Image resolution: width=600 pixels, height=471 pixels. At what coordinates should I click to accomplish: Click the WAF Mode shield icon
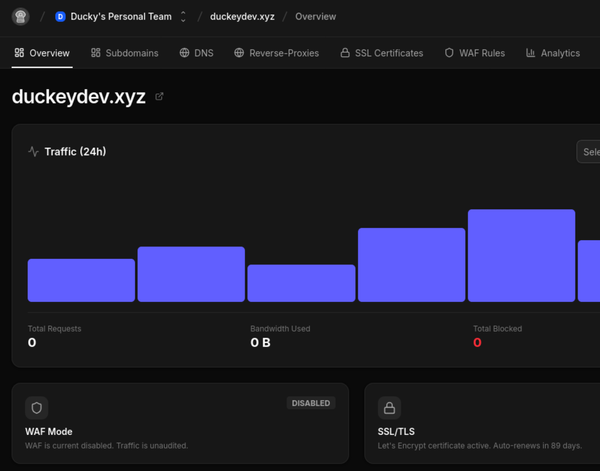[x=37, y=408]
